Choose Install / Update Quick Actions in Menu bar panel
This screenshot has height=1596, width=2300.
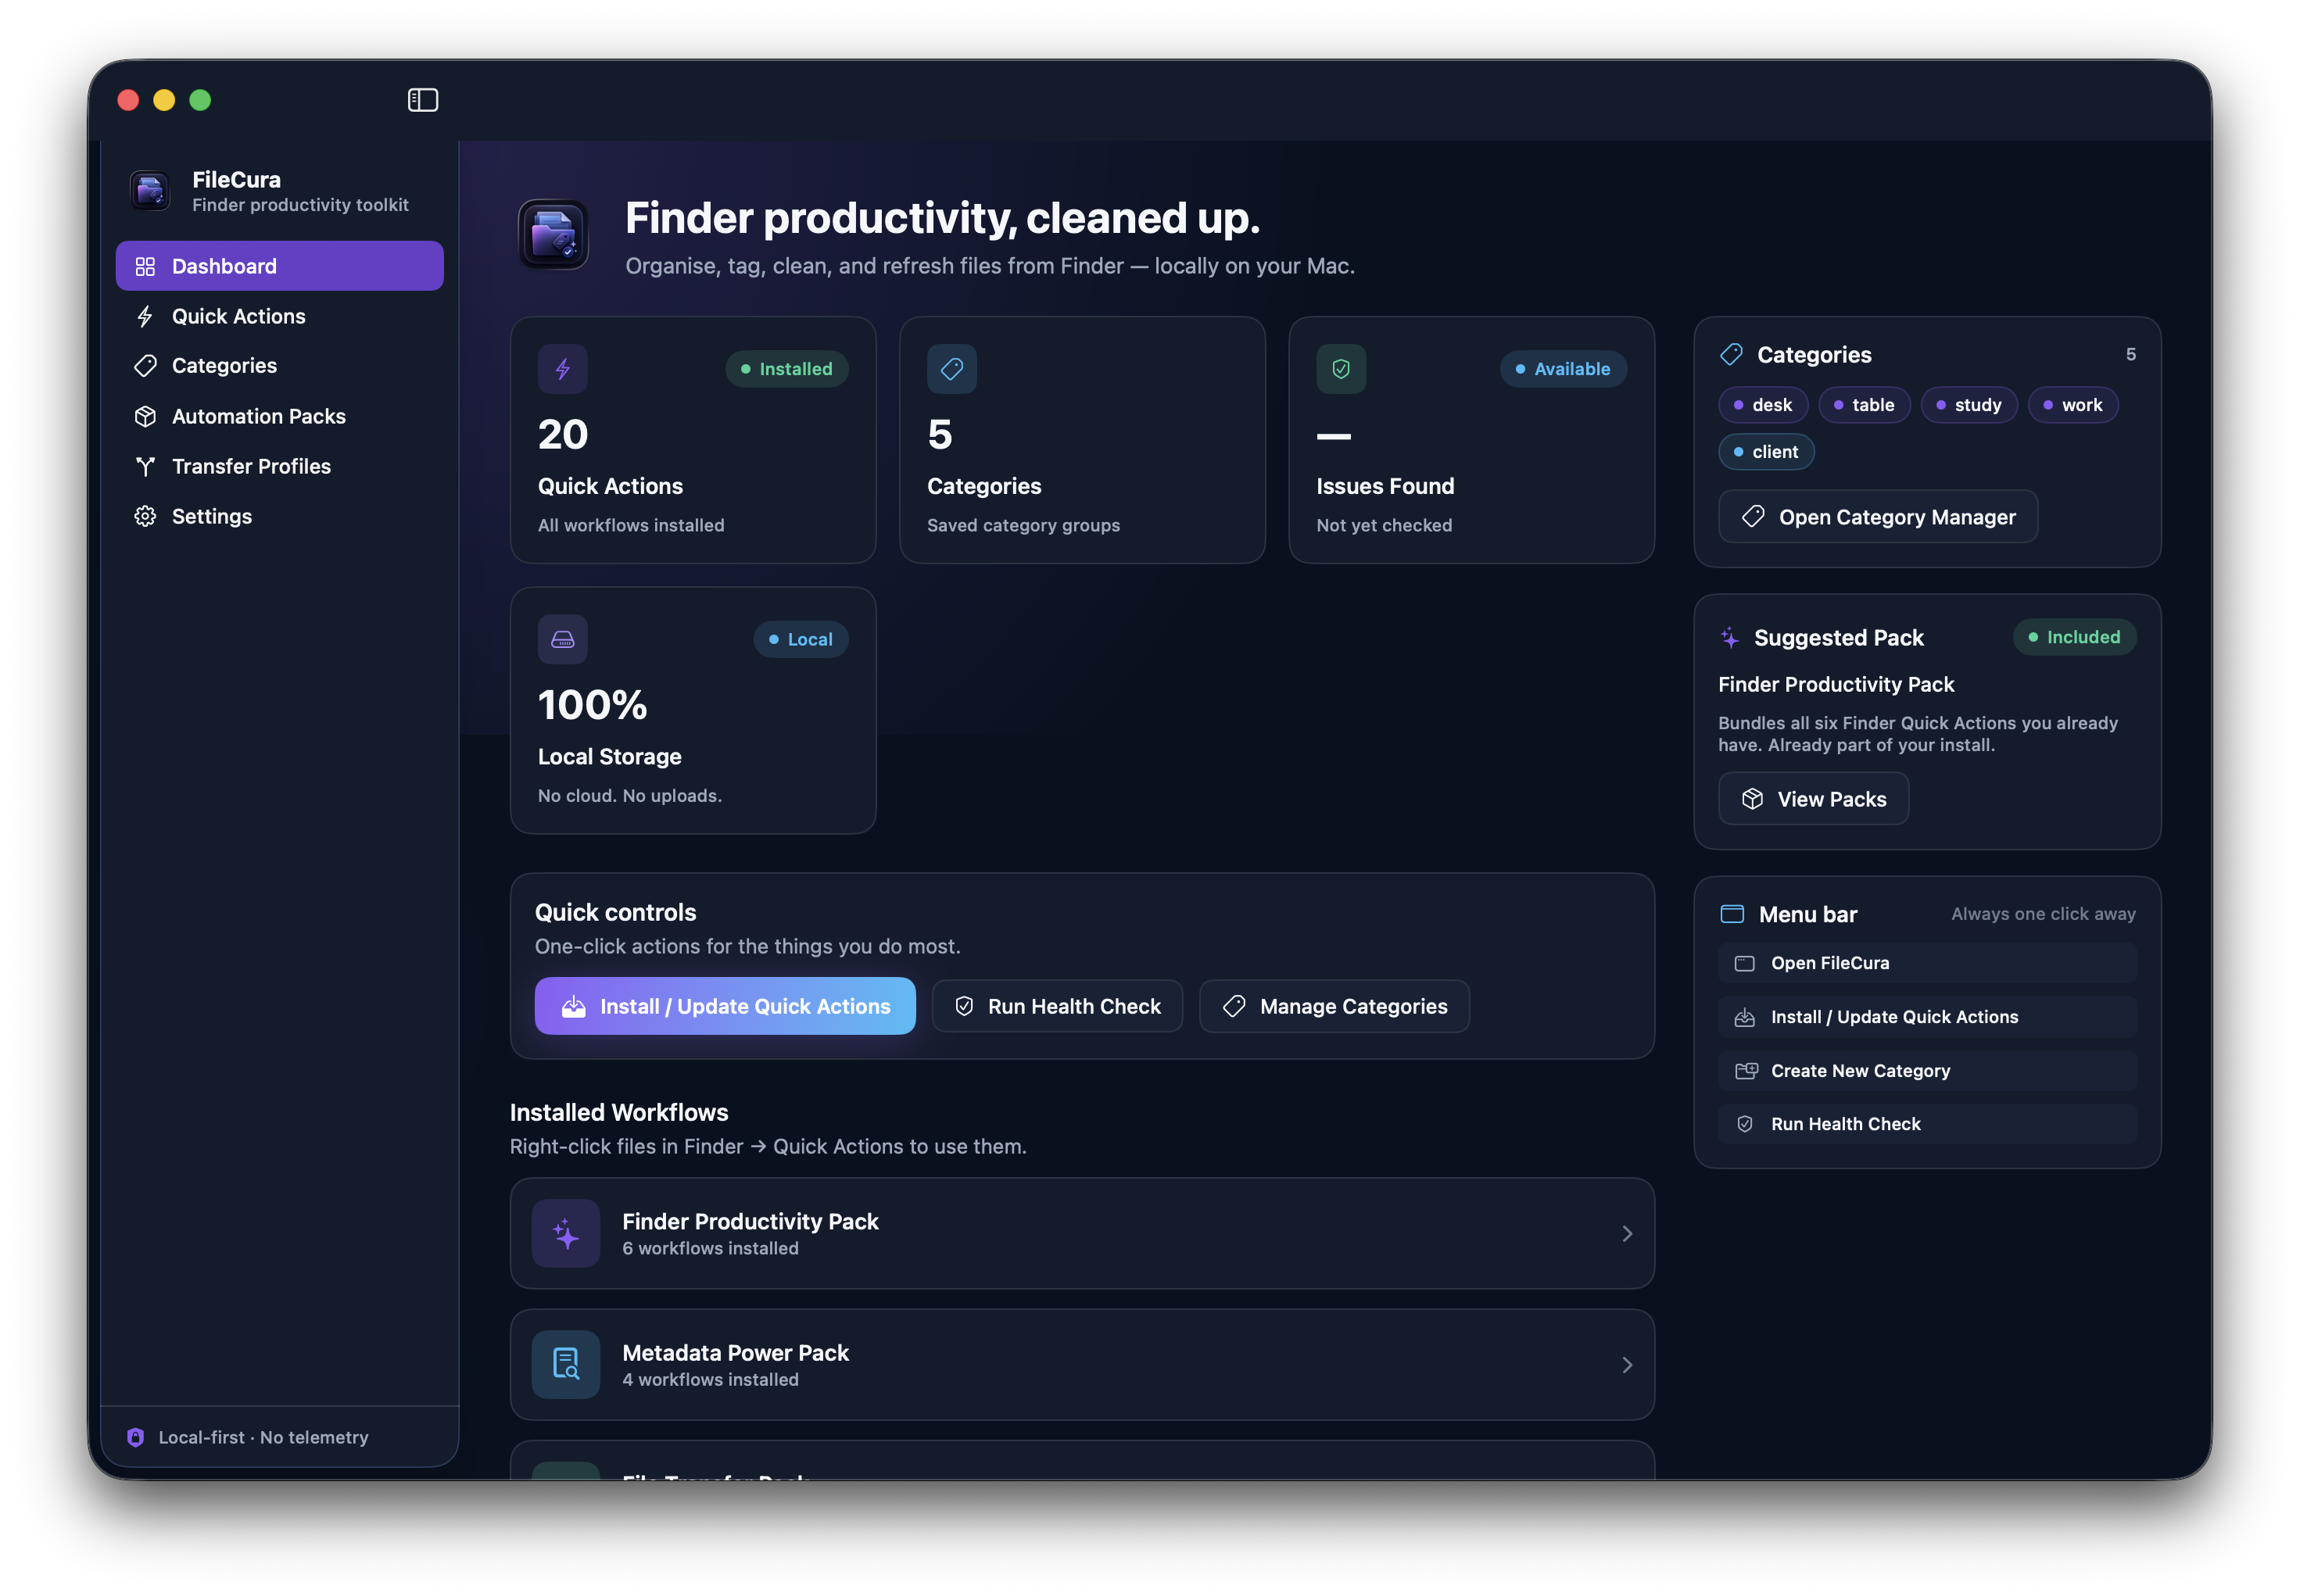(x=1928, y=1017)
